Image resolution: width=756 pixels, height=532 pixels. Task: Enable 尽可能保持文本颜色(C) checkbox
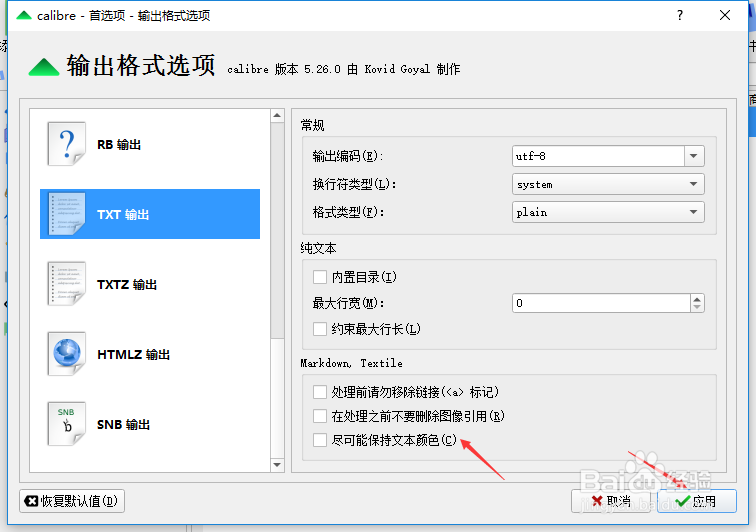pyautogui.click(x=320, y=440)
